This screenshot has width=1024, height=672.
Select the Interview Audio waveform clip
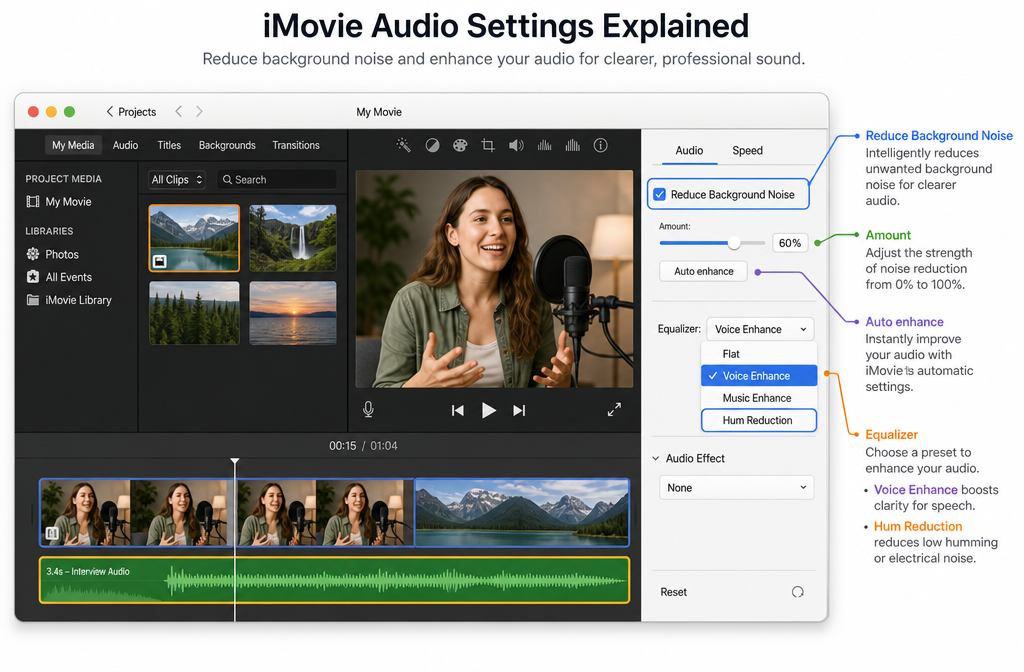pyautogui.click(x=334, y=580)
